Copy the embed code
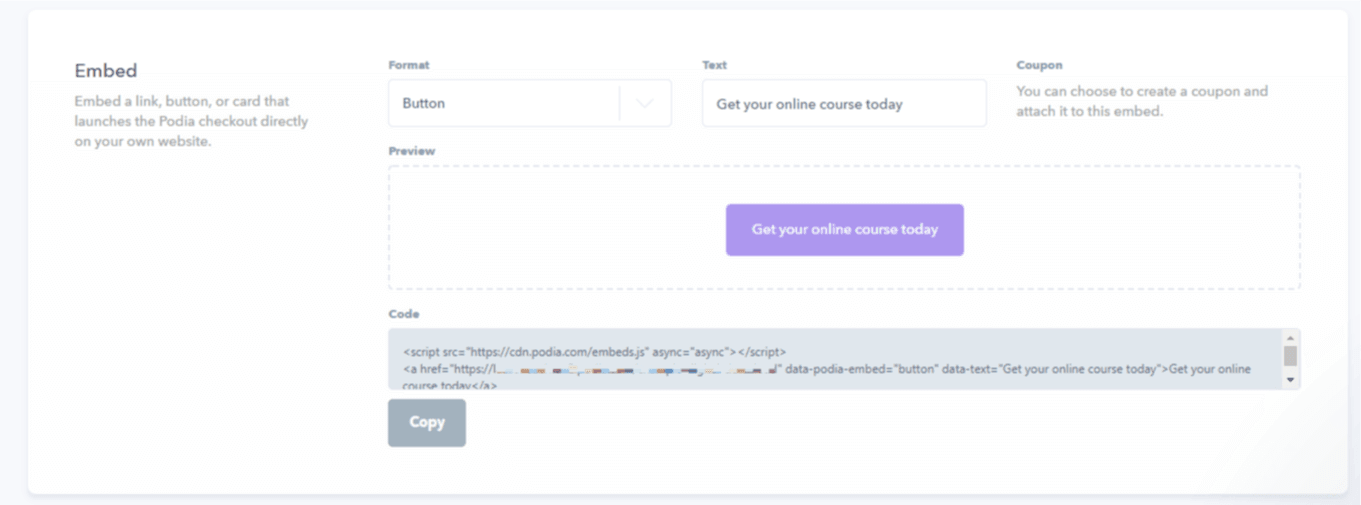The width and height of the screenshot is (1361, 505). click(x=427, y=422)
